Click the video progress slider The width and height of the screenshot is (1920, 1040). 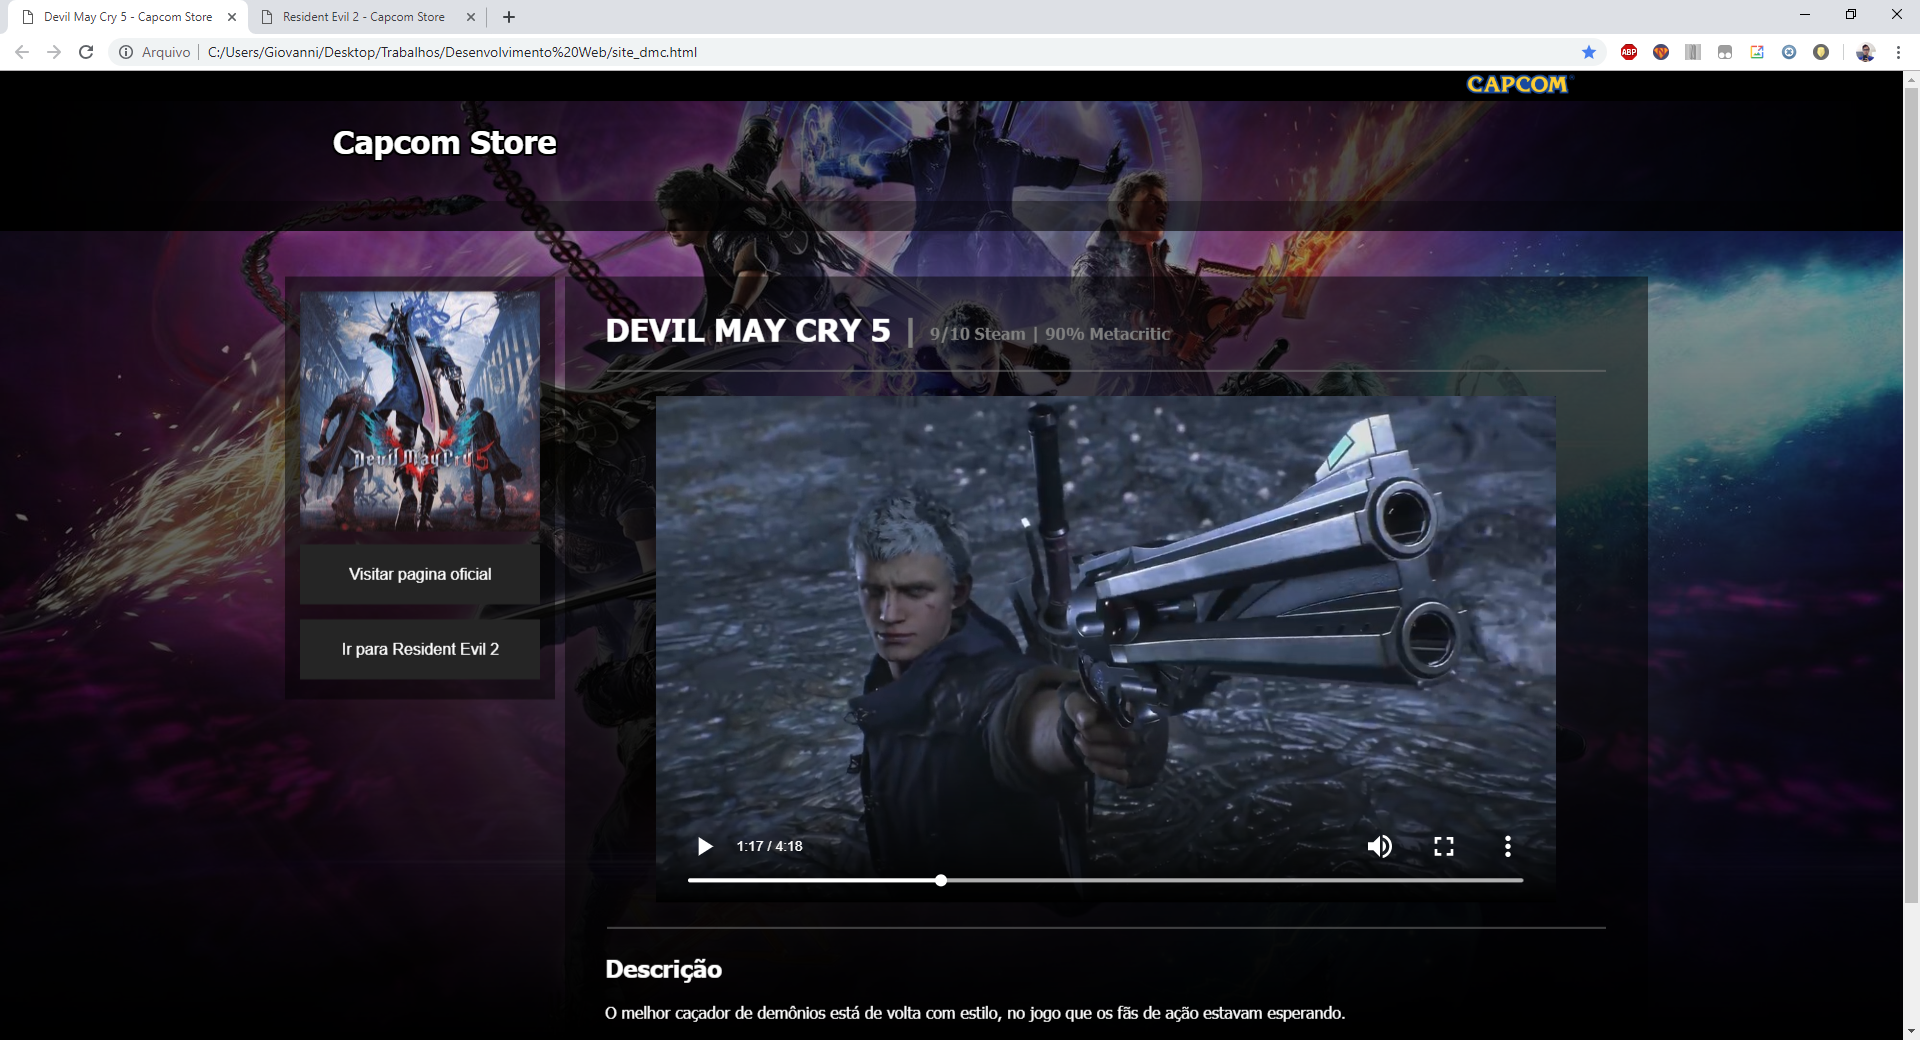click(1105, 880)
